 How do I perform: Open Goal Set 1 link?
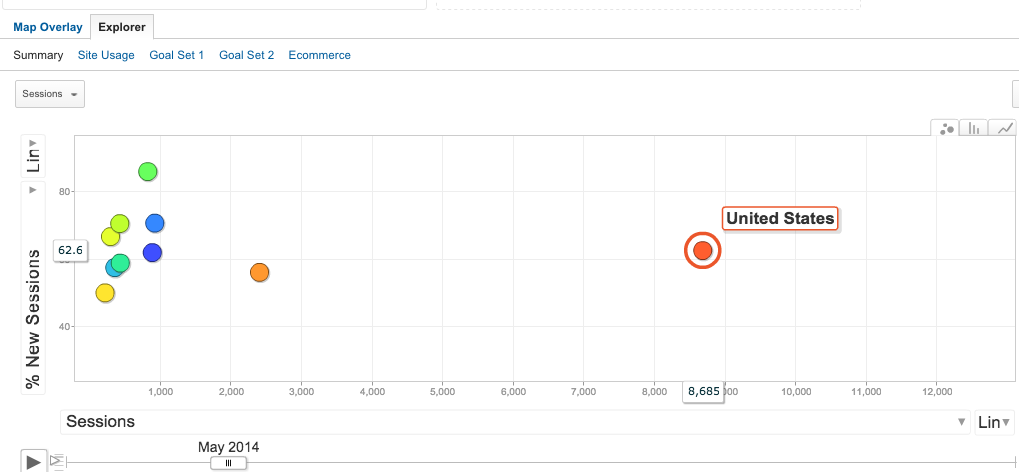coord(177,55)
